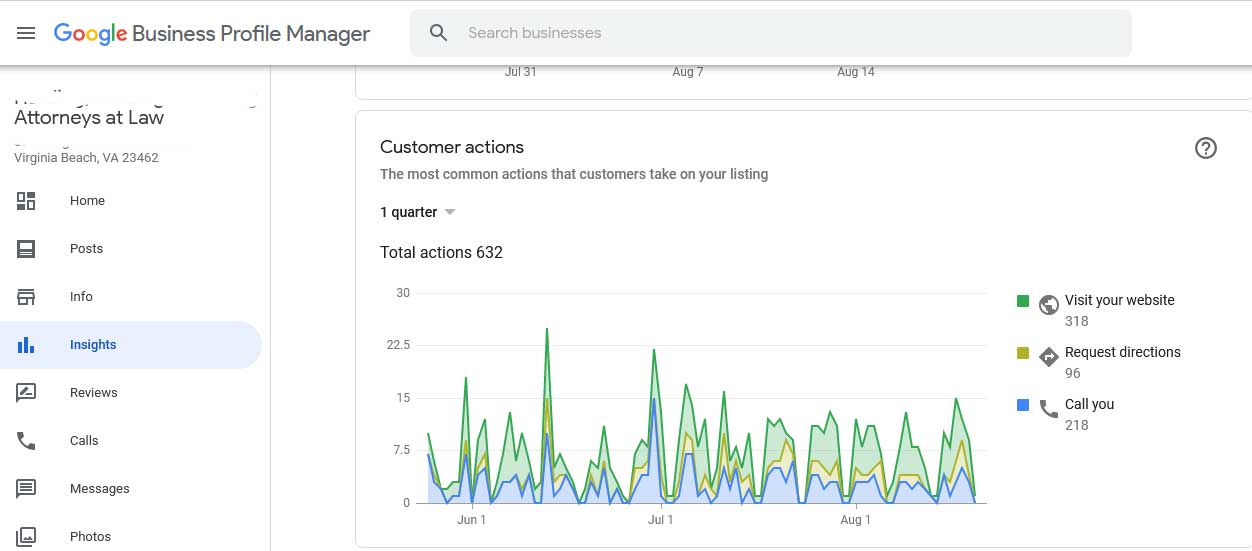The width and height of the screenshot is (1252, 551).
Task: Open Calls in sidebar
Action: click(x=131, y=441)
